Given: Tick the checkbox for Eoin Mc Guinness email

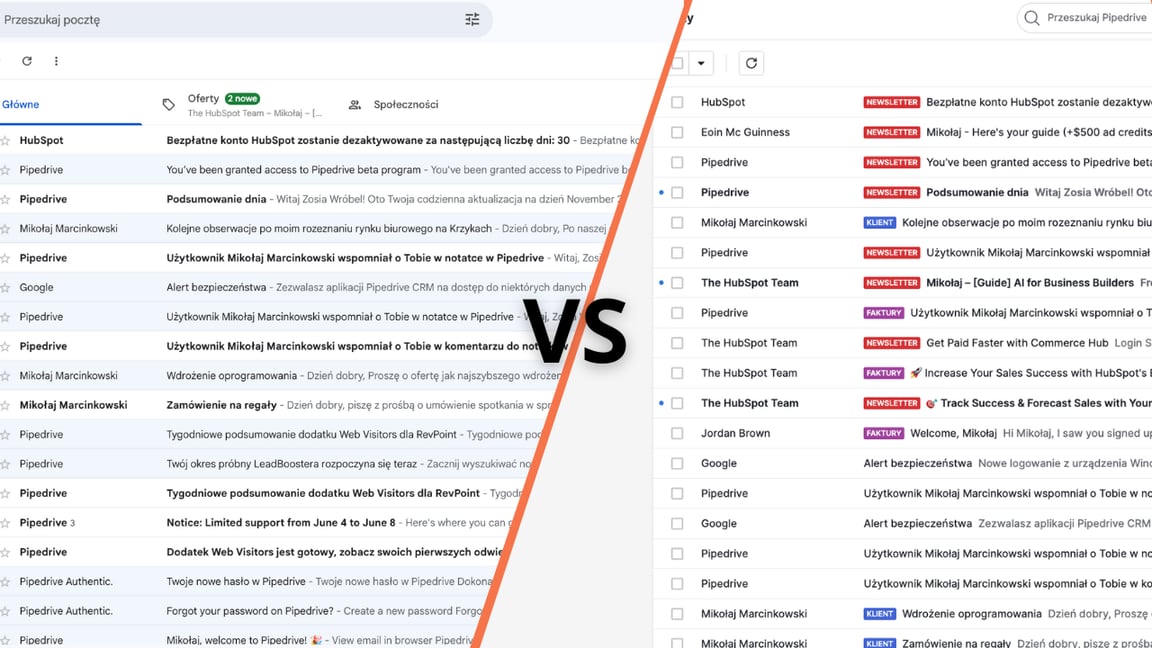Looking at the screenshot, I should (x=677, y=132).
